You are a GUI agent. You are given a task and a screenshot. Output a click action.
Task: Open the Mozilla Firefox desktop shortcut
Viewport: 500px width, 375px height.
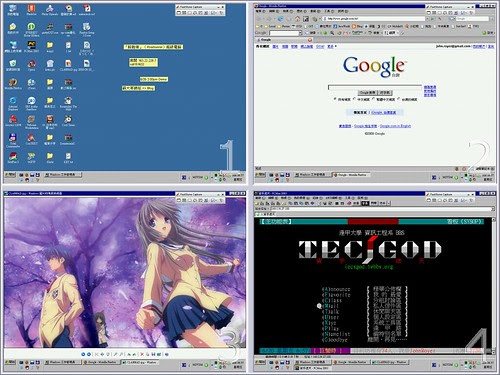click(x=13, y=82)
